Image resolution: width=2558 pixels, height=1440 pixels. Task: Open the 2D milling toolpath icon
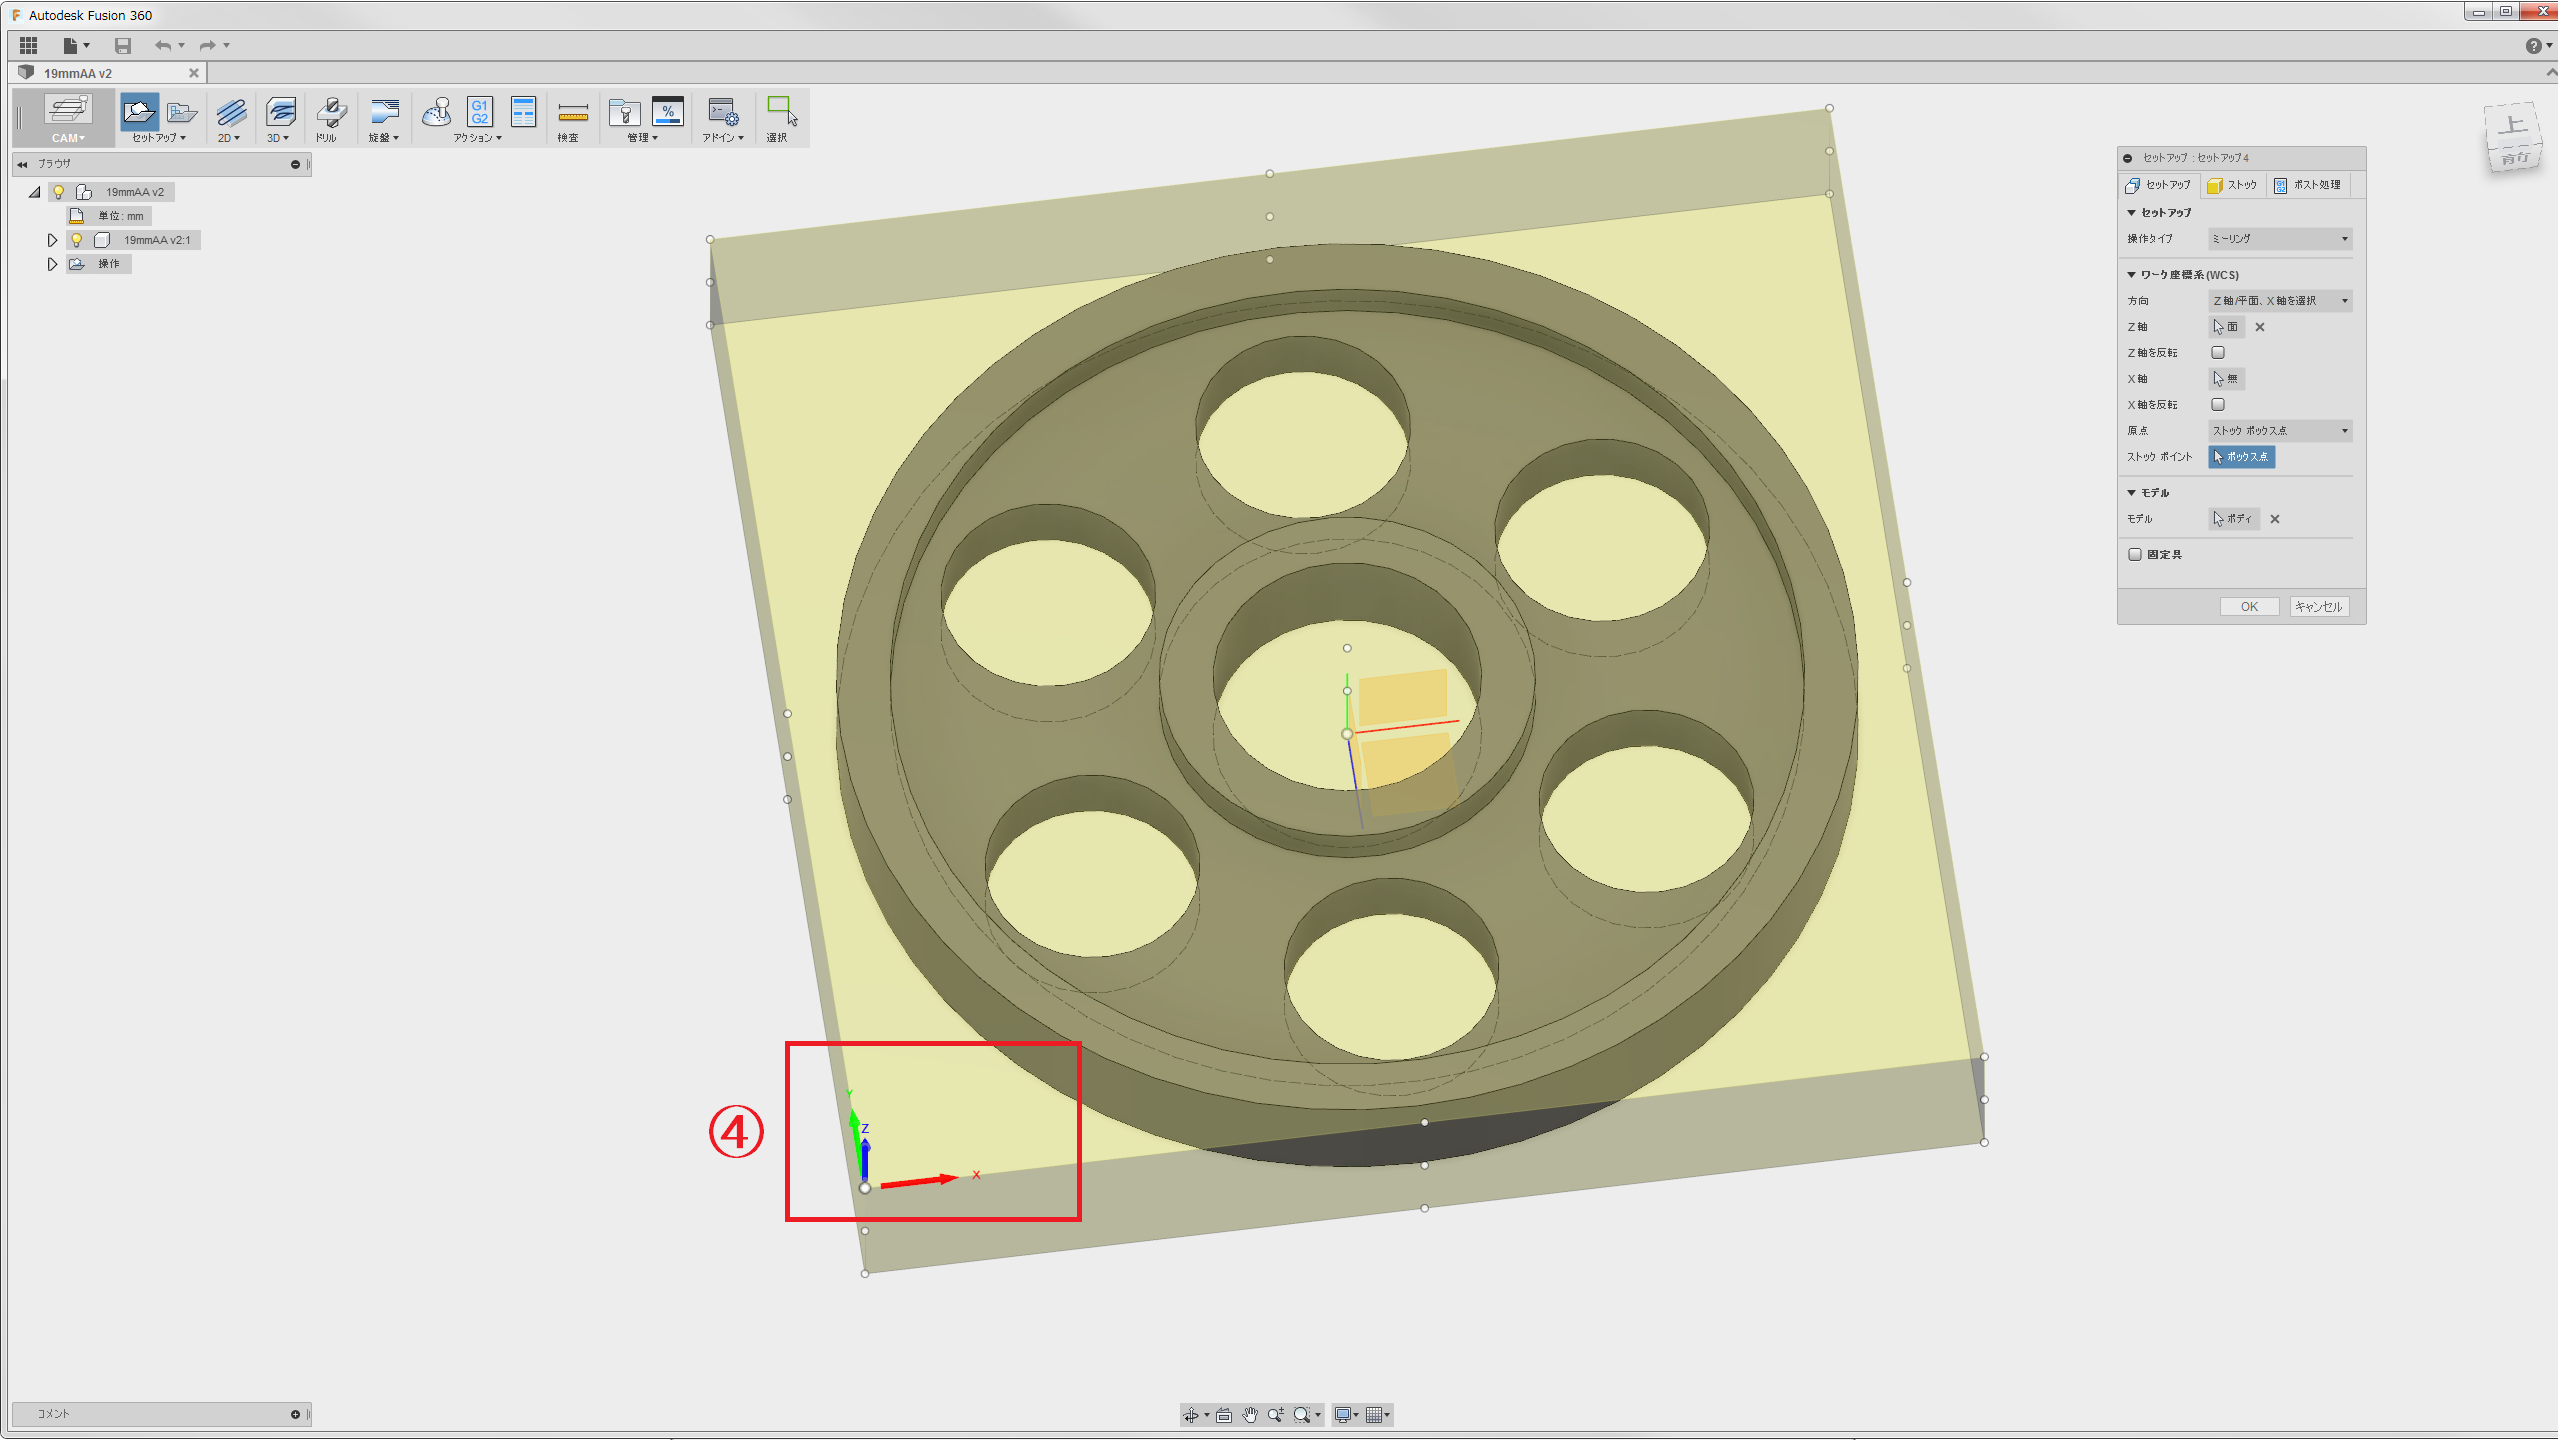point(230,112)
